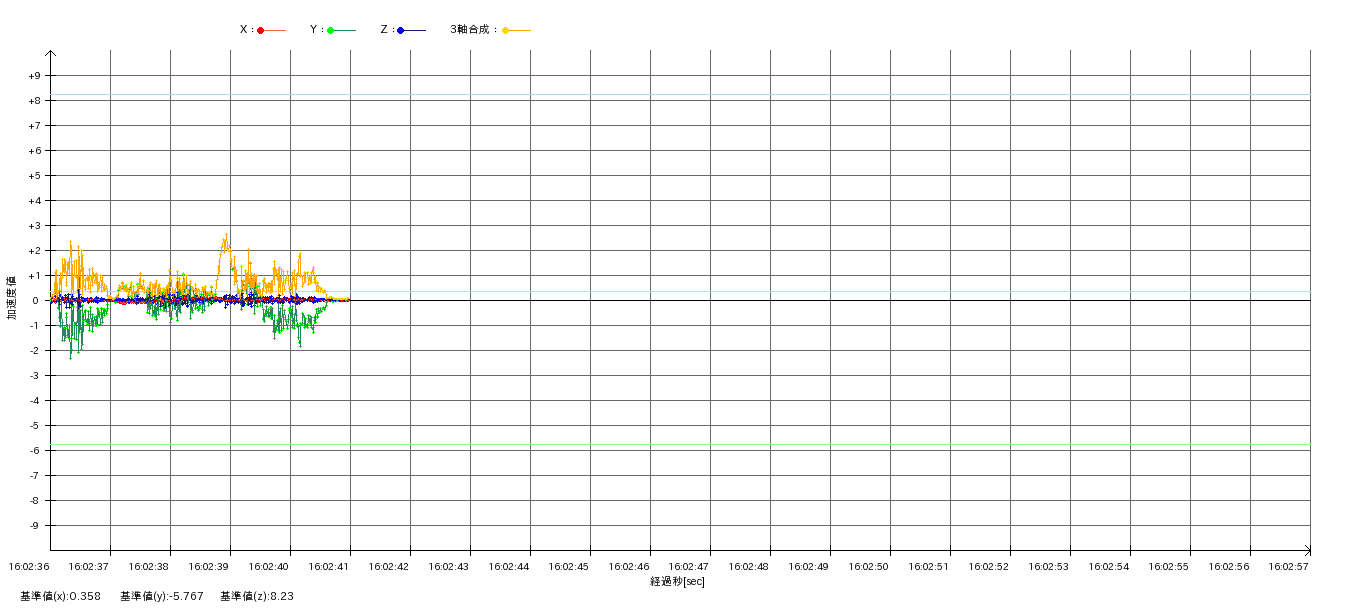Click the 加速度値 vertical axis title

pos(12,297)
